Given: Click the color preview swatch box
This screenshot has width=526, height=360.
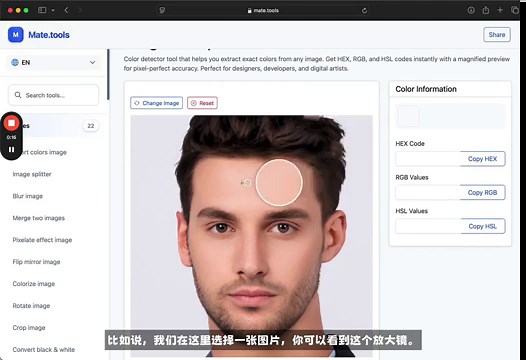Looking at the screenshot, I should point(408,116).
